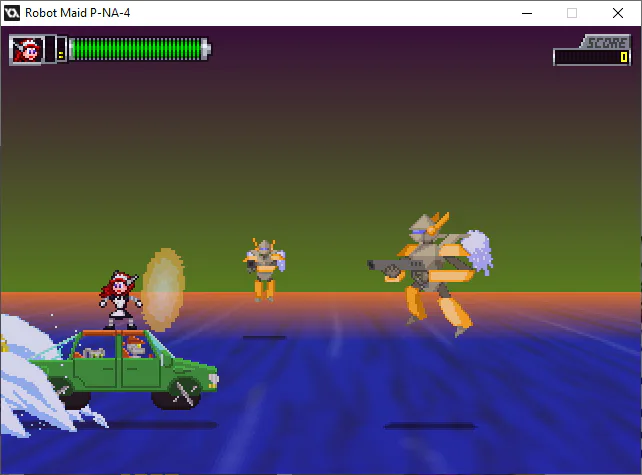Click the robot maid portrait icon

[x=27, y=50]
